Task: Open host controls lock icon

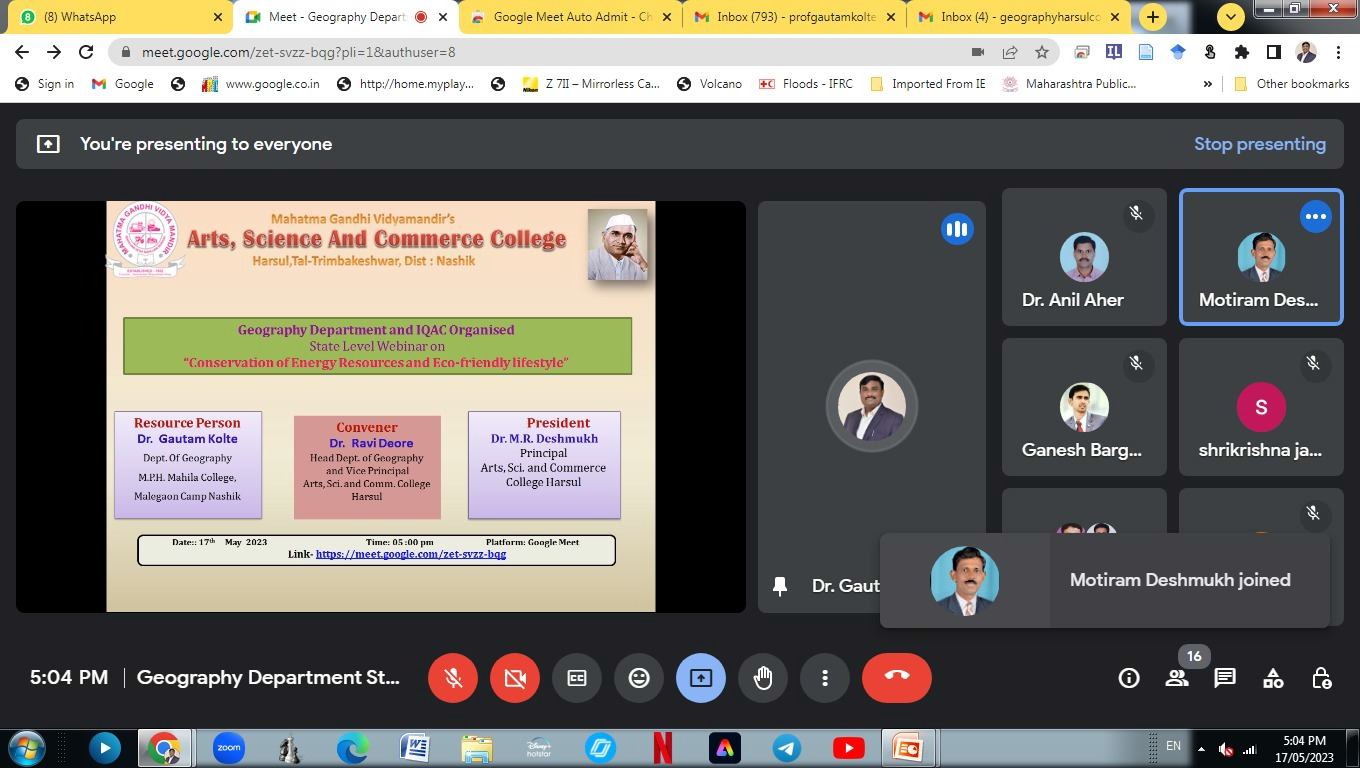Action: 1321,678
